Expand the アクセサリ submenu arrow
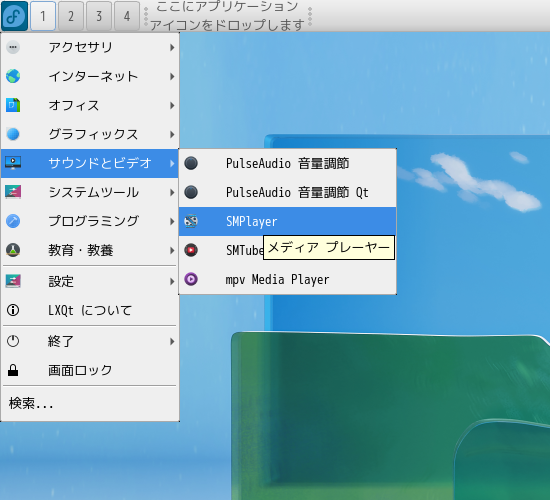This screenshot has width=550, height=500. [172, 47]
